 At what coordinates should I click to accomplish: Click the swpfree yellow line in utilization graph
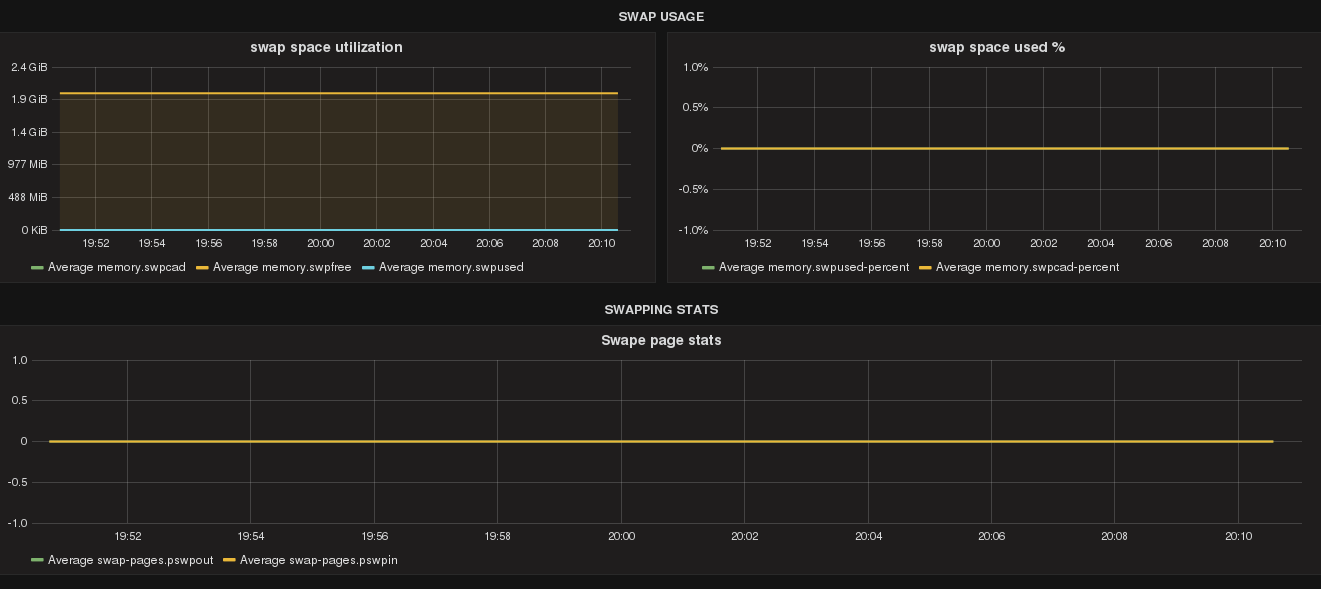click(x=339, y=93)
